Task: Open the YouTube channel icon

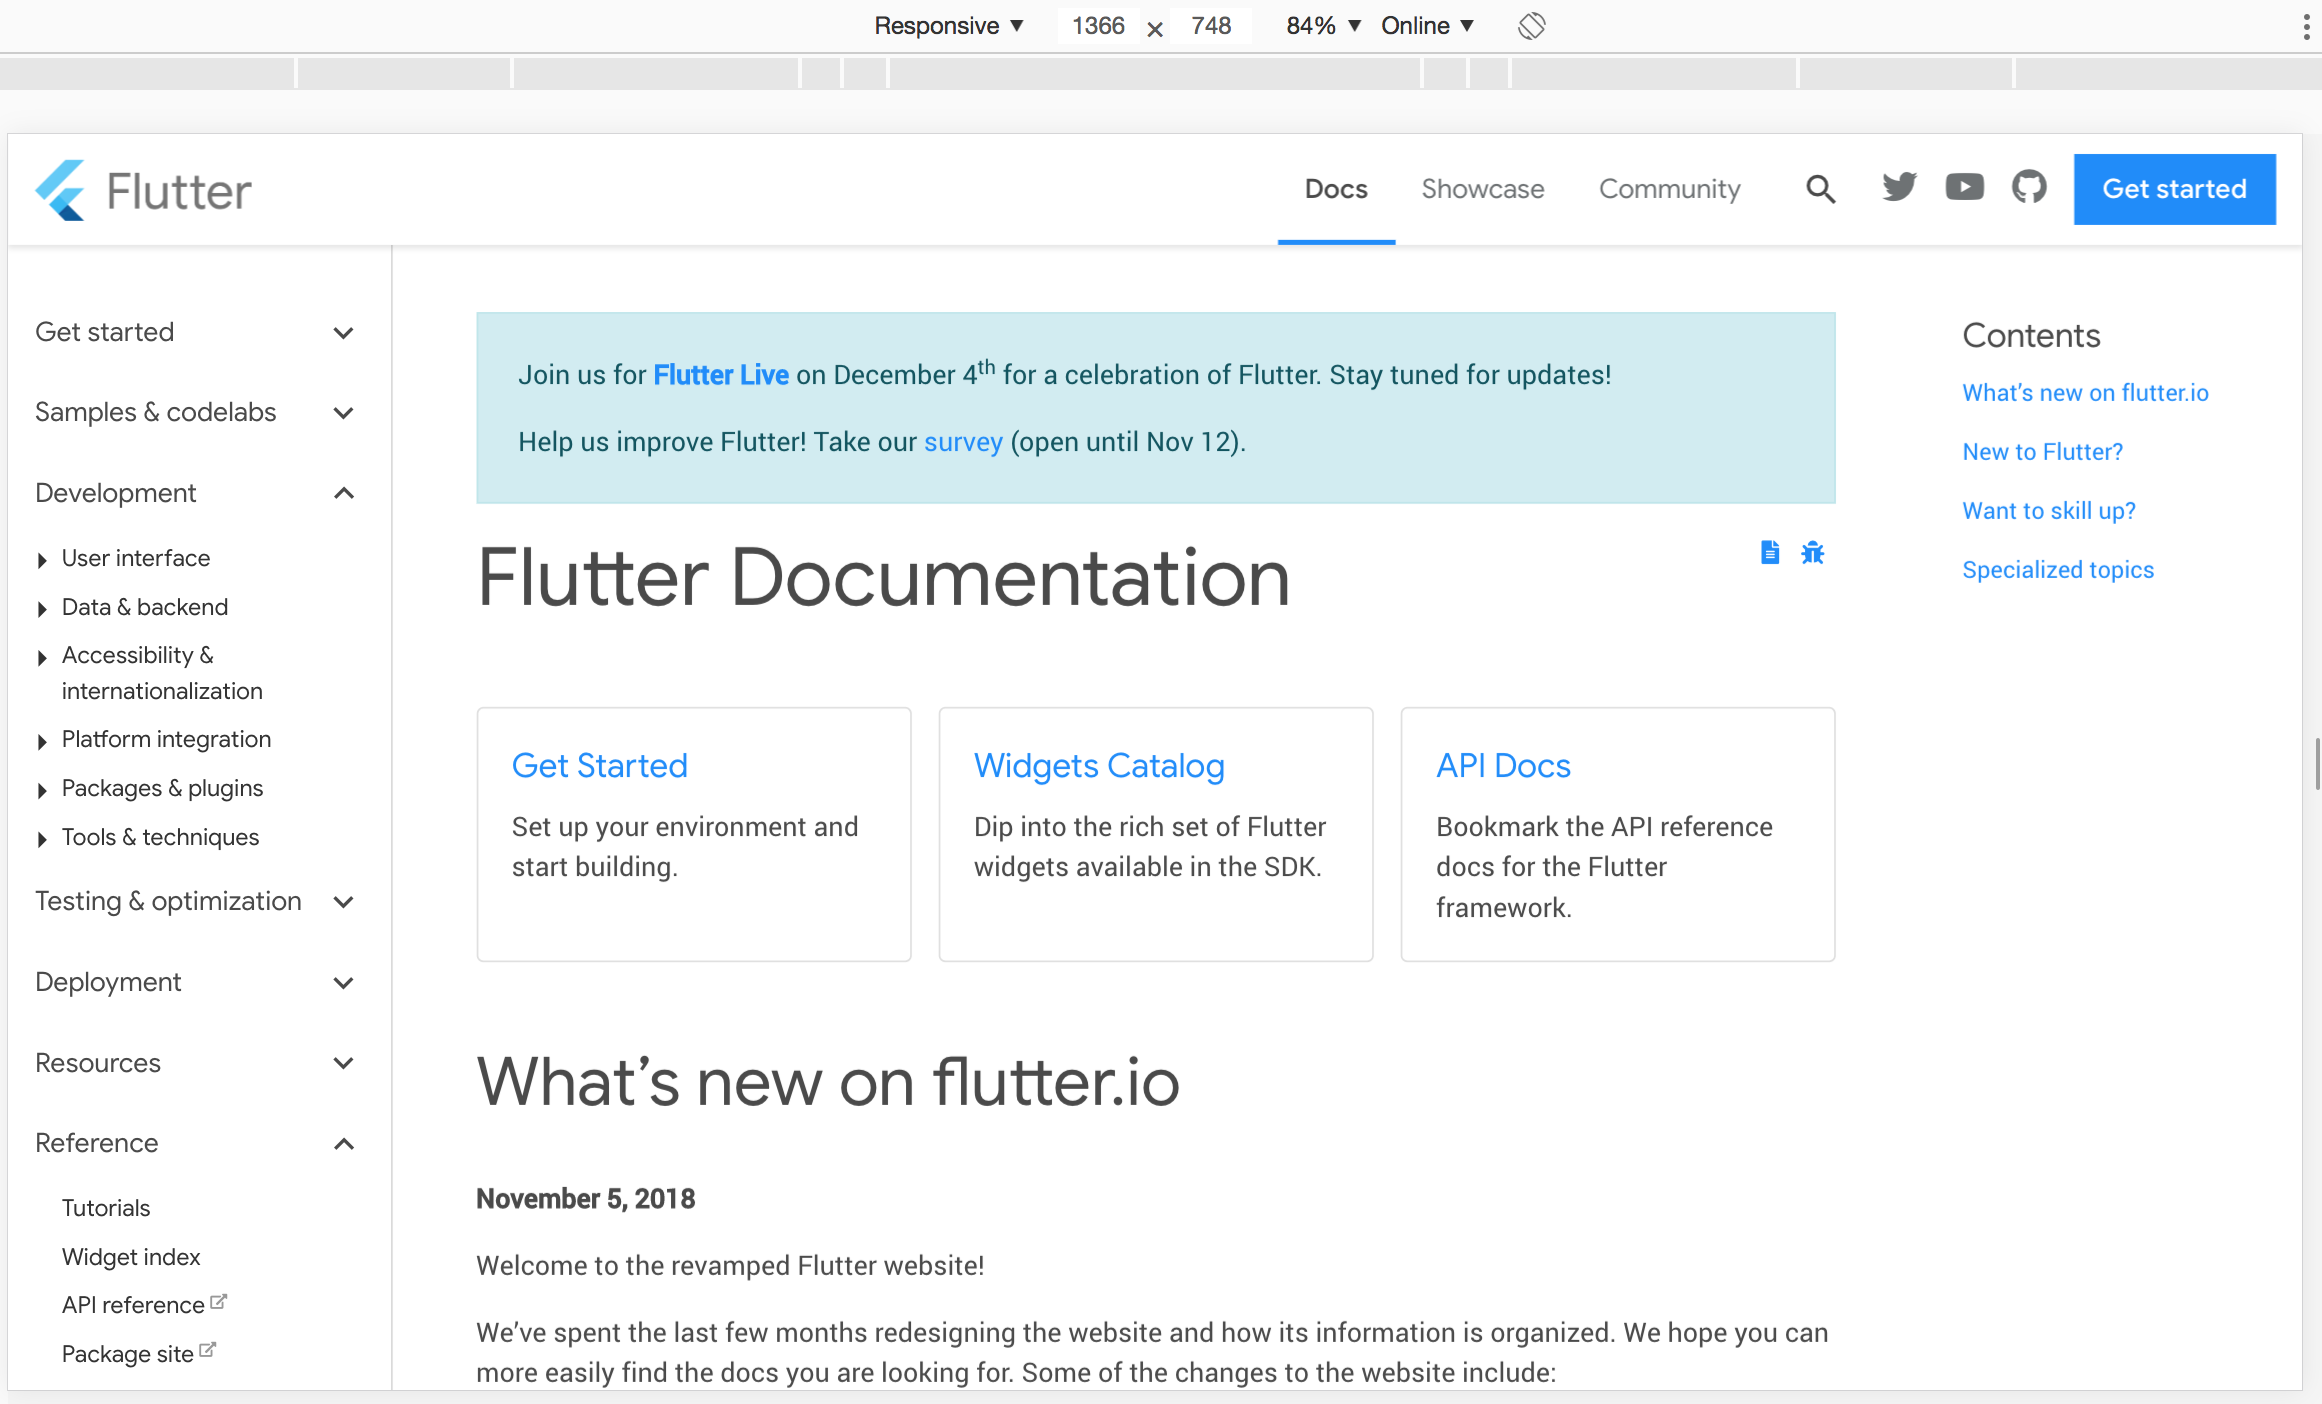Action: pyautogui.click(x=1964, y=188)
